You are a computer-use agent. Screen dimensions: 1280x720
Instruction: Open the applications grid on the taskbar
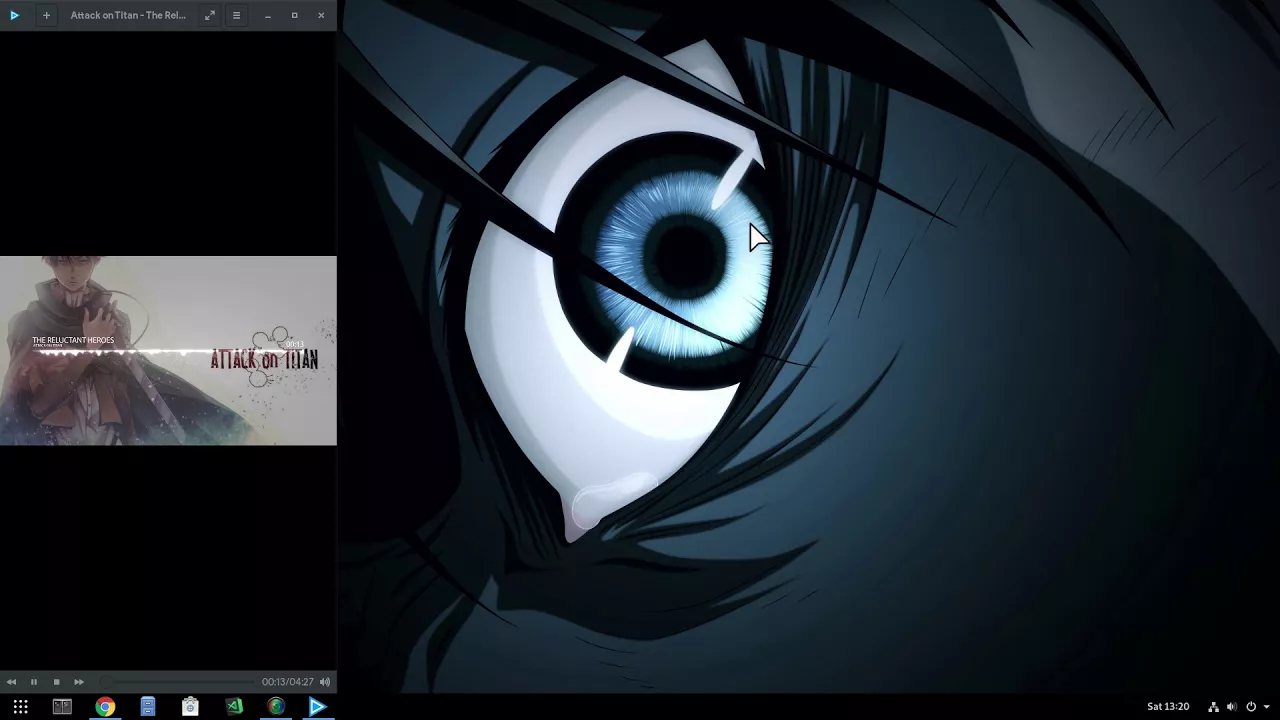20,707
